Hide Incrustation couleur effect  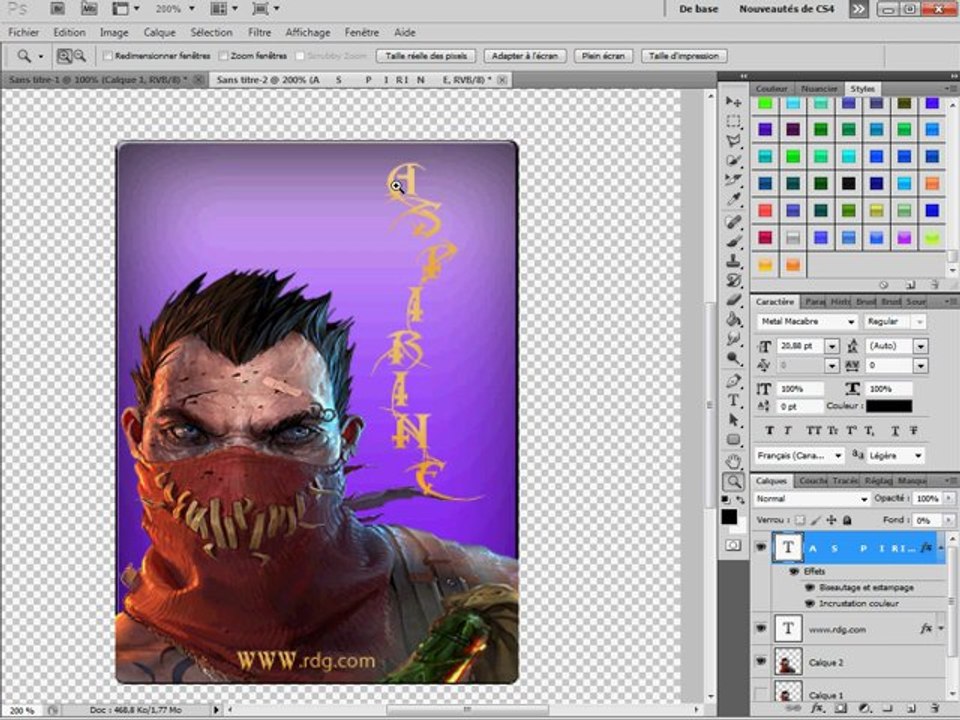point(809,603)
